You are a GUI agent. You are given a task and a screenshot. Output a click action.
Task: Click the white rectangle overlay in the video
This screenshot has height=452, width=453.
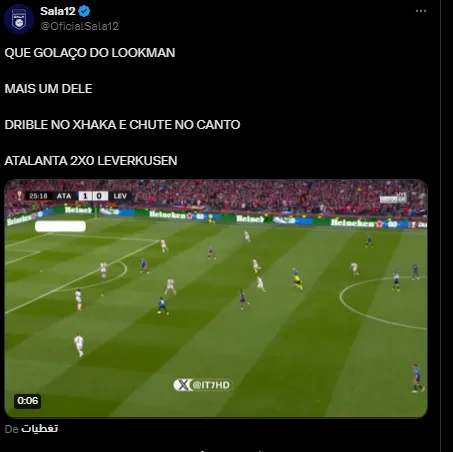click(x=60, y=226)
